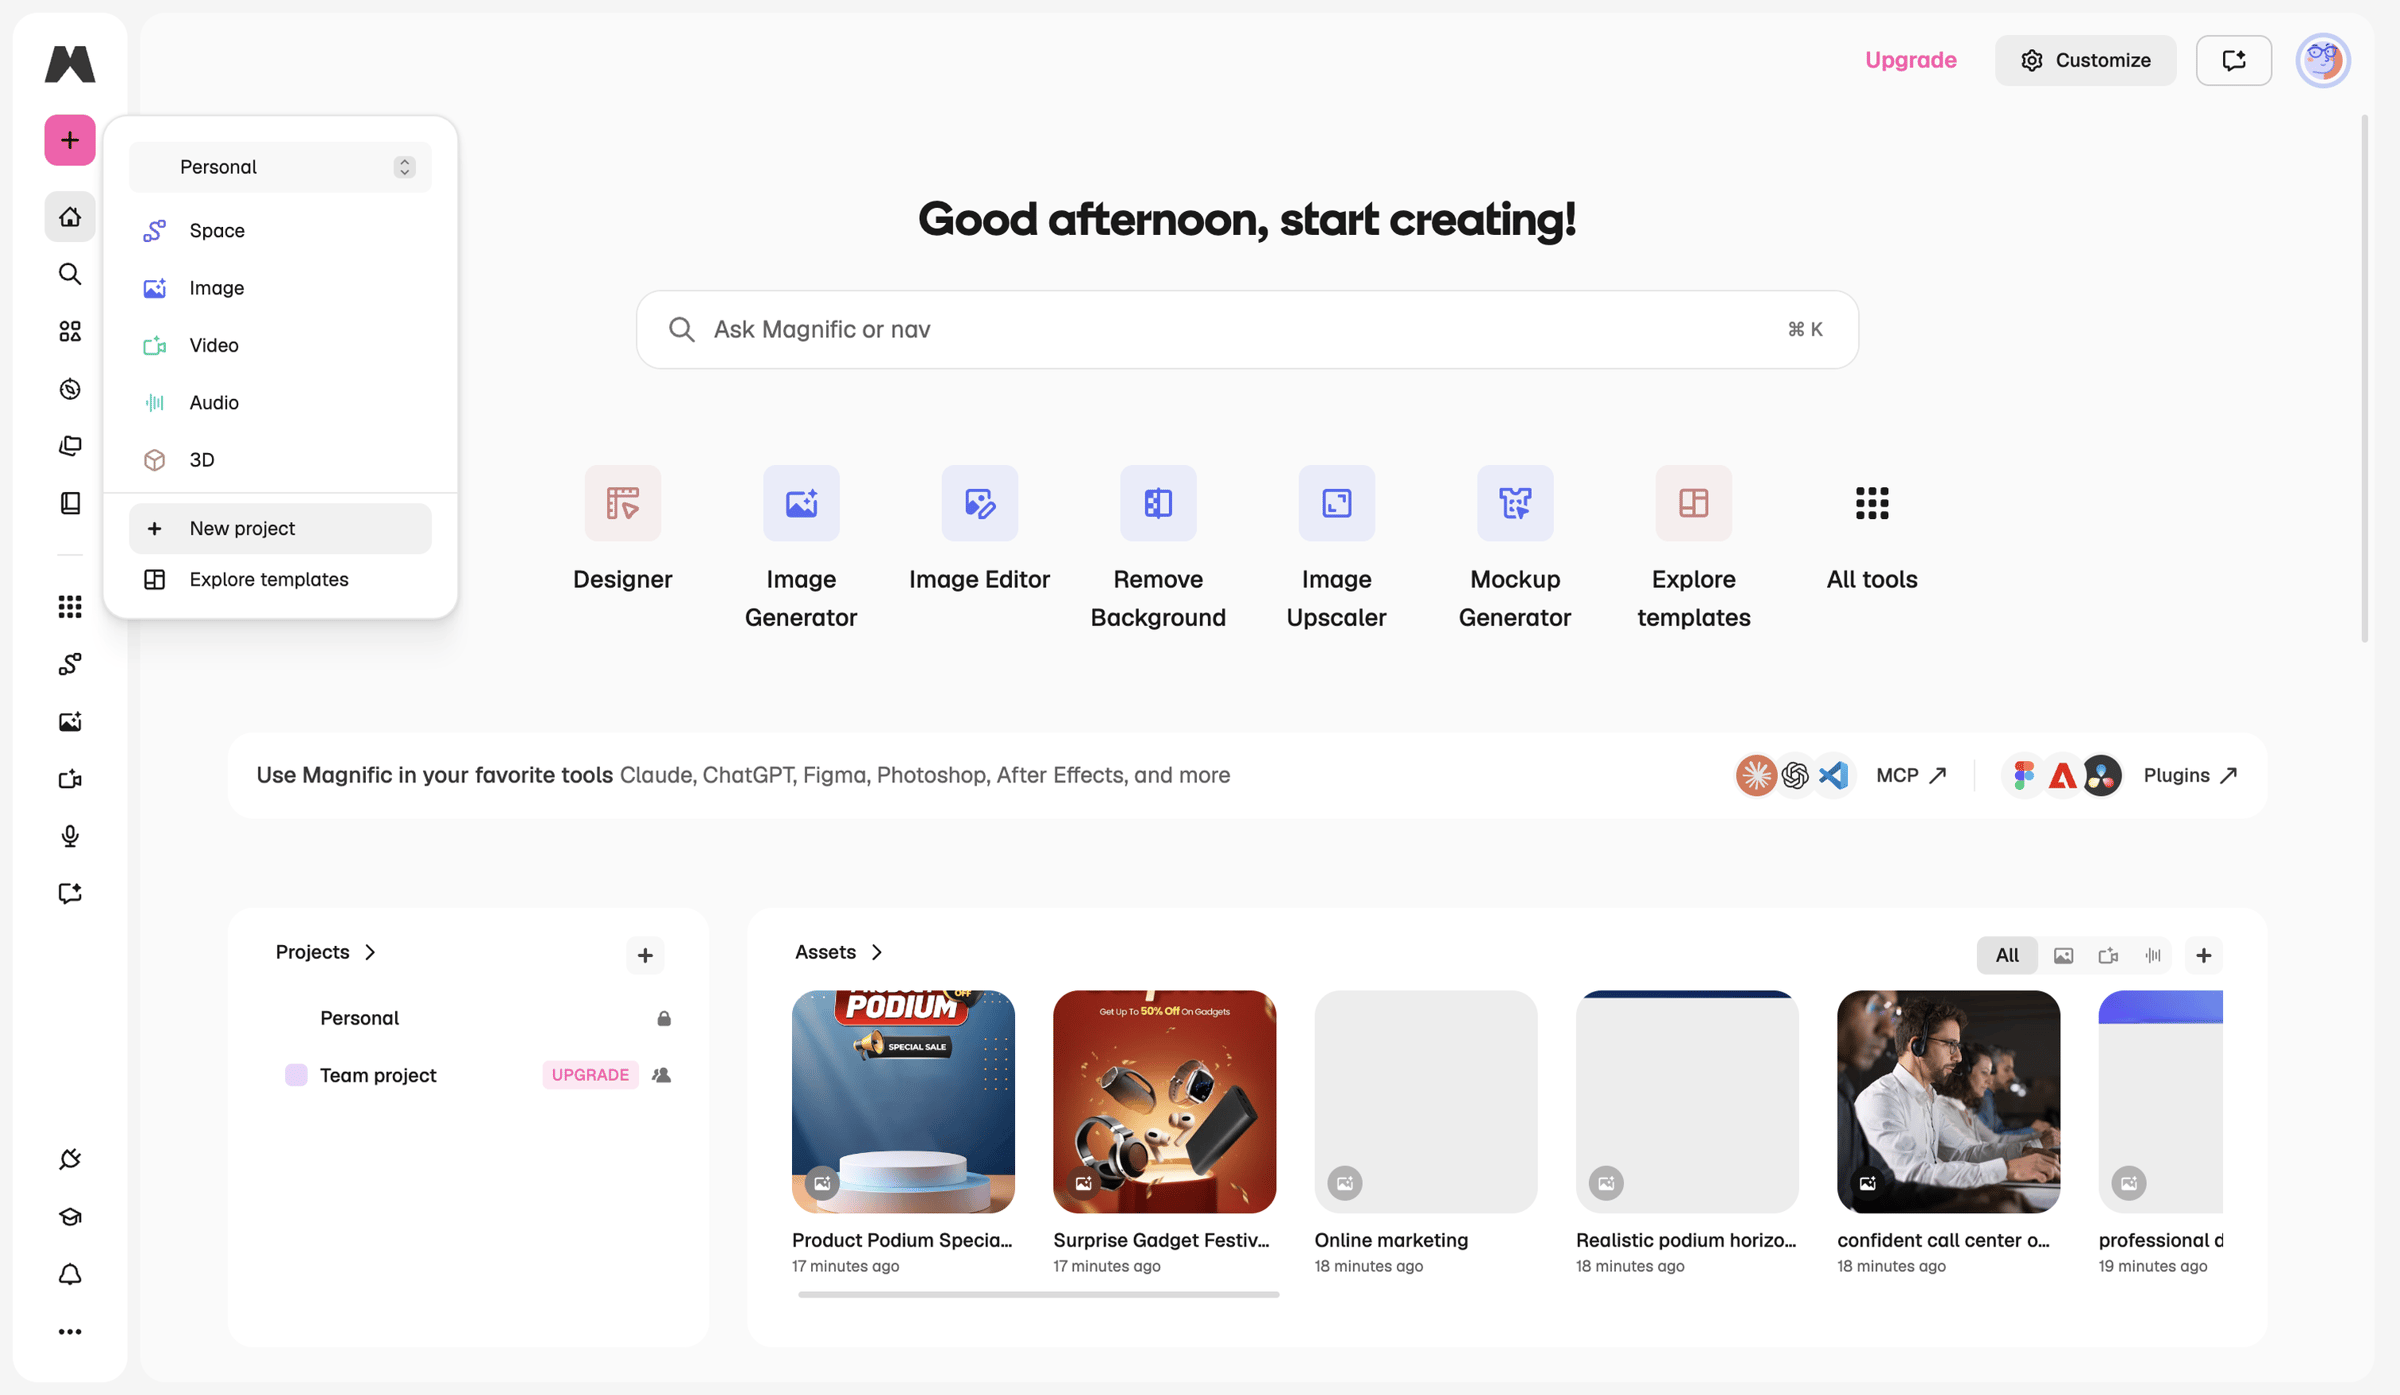Open the sidebar book library icon

click(x=70, y=503)
